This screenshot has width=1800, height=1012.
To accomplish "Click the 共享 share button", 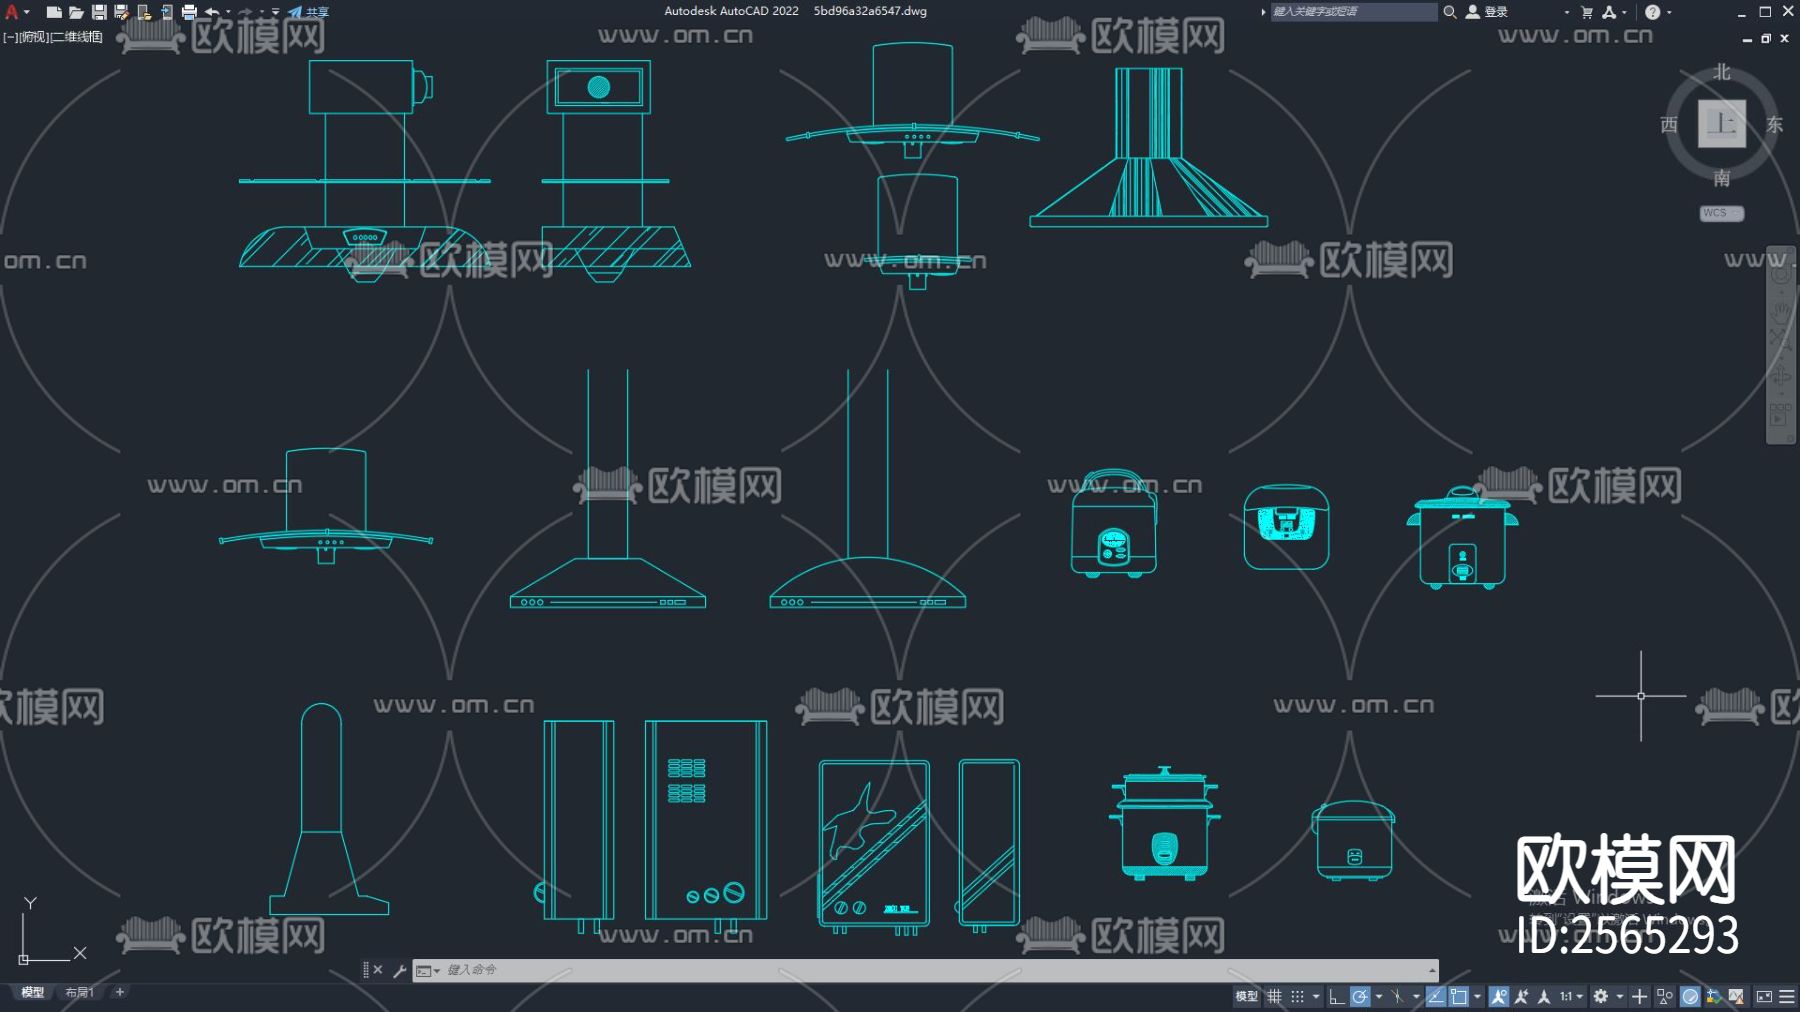I will (308, 12).
